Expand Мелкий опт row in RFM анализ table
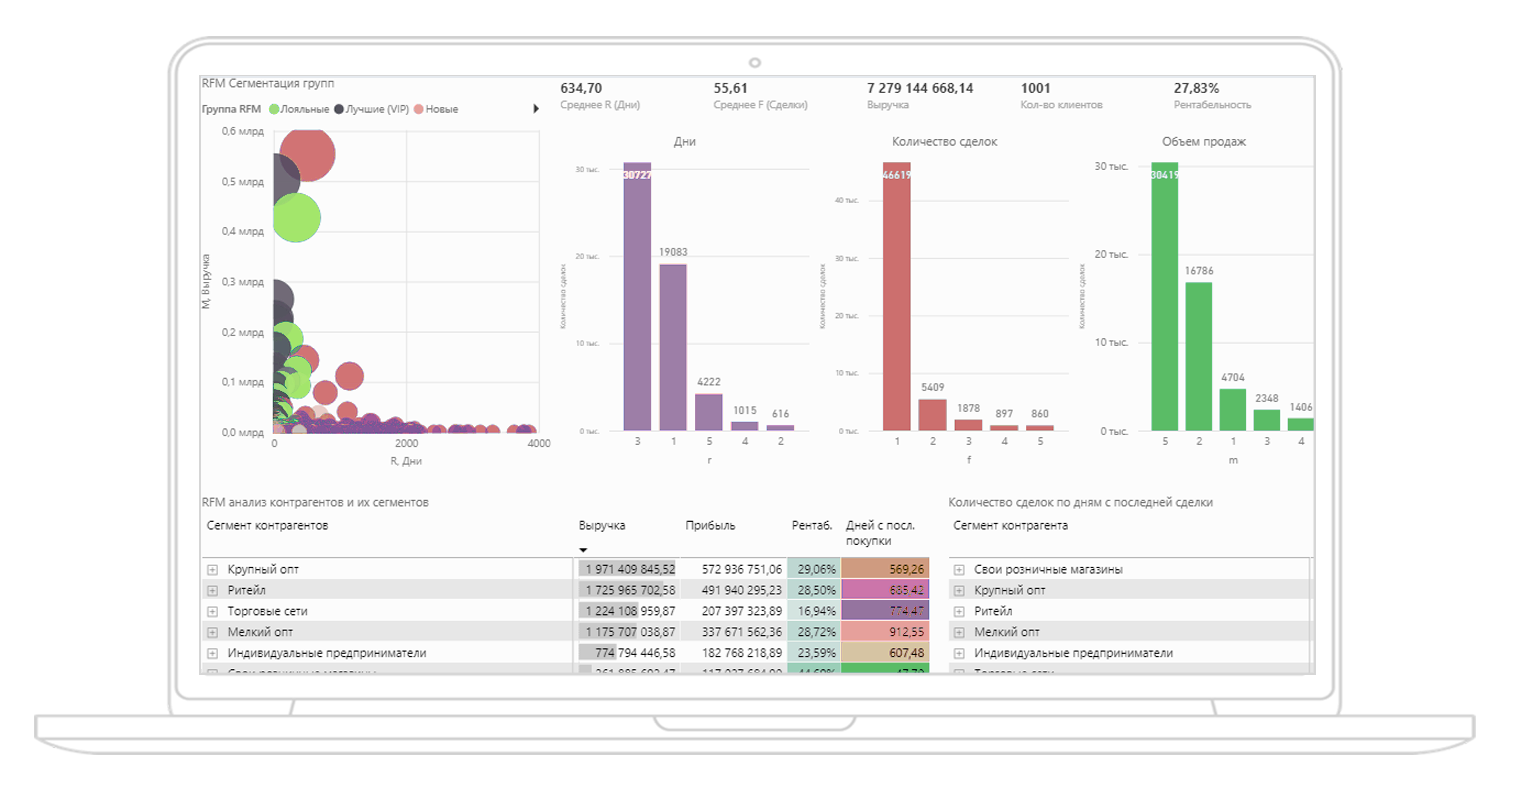 212,632
